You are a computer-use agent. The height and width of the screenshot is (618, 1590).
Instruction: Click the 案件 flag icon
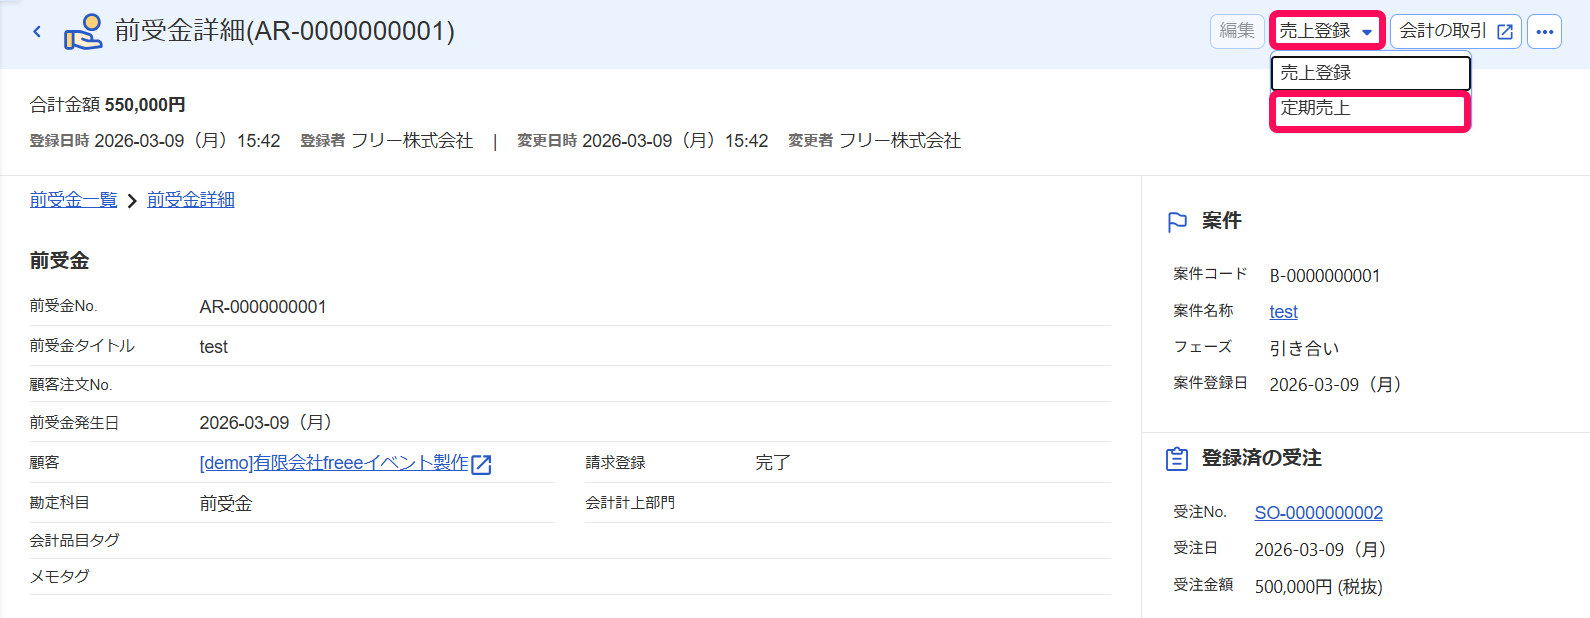(x=1177, y=222)
